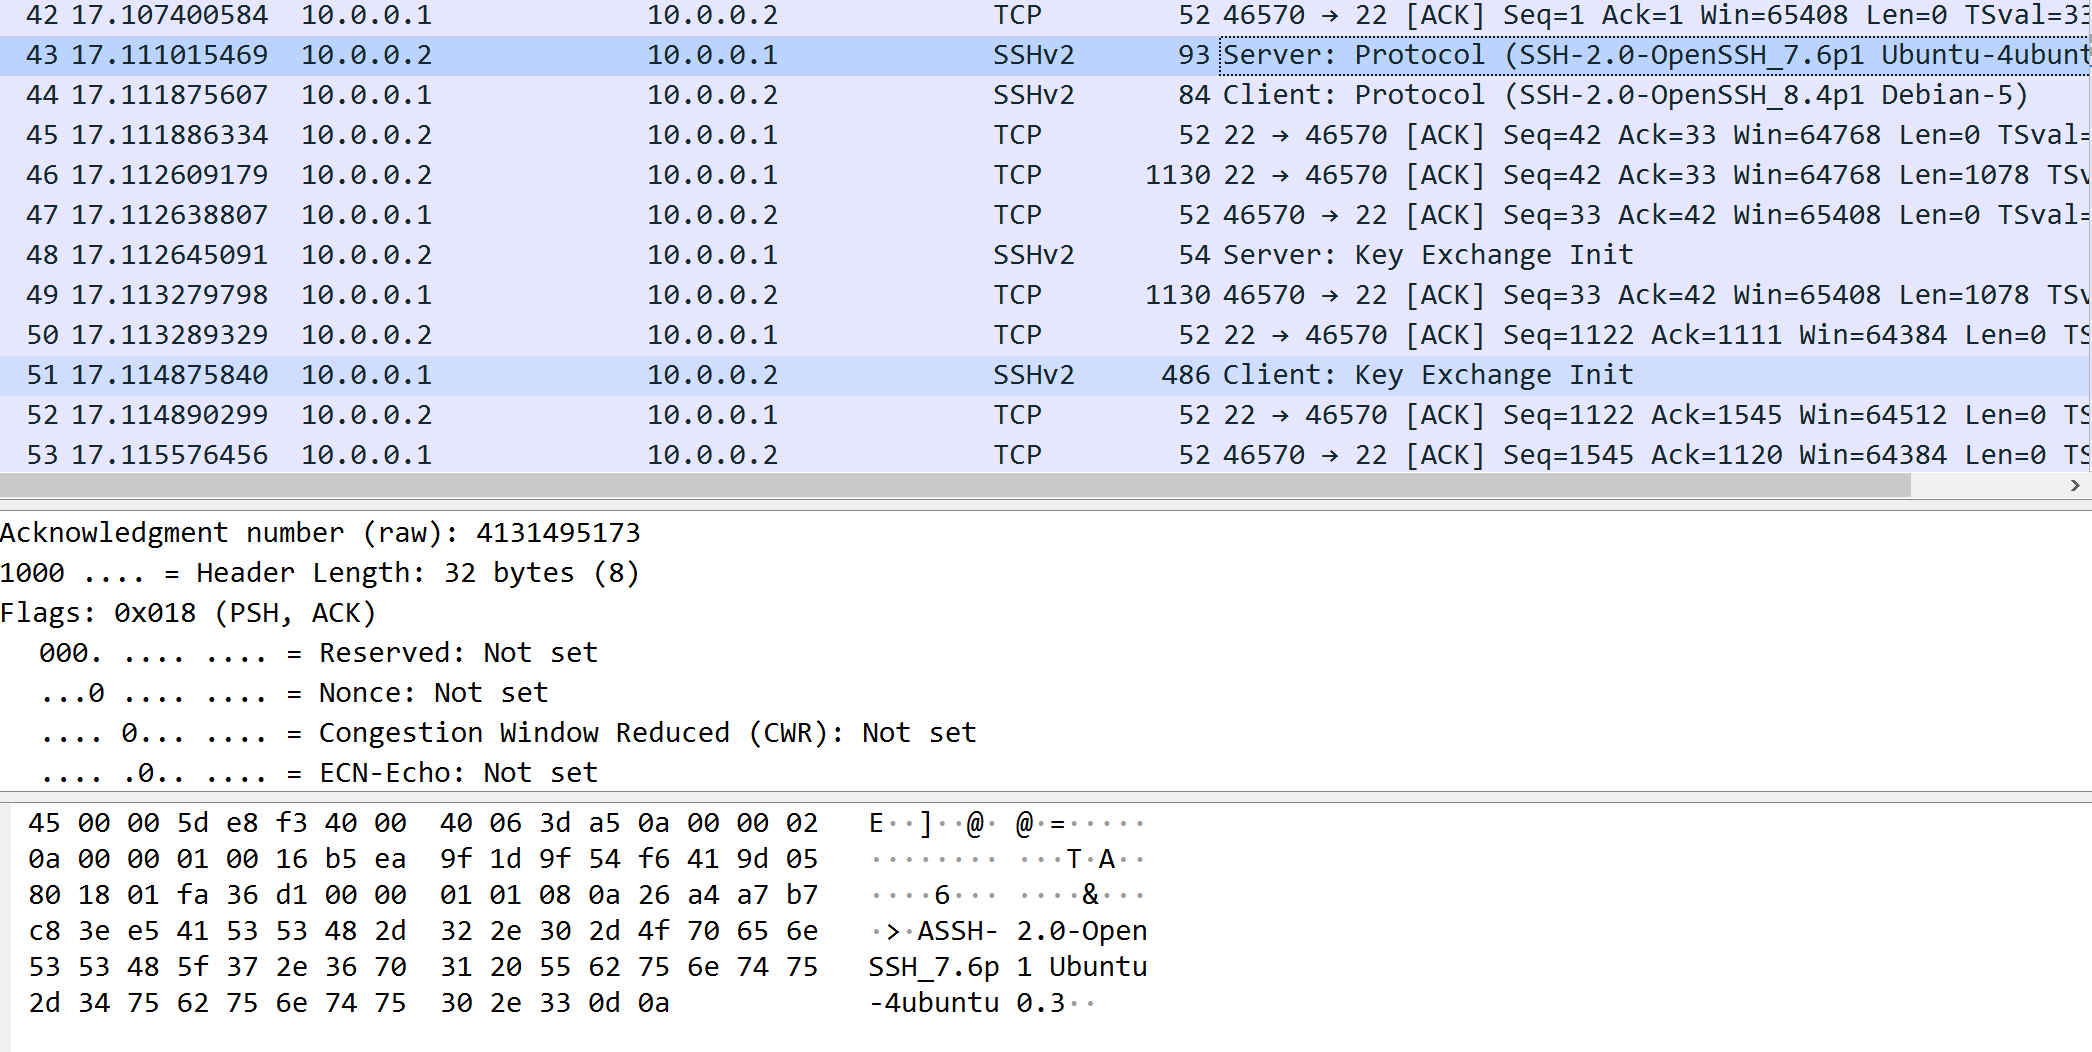2092x1052 pixels.
Task: Select packet 43 Server Protocol row
Action: pyautogui.click(x=1045, y=55)
